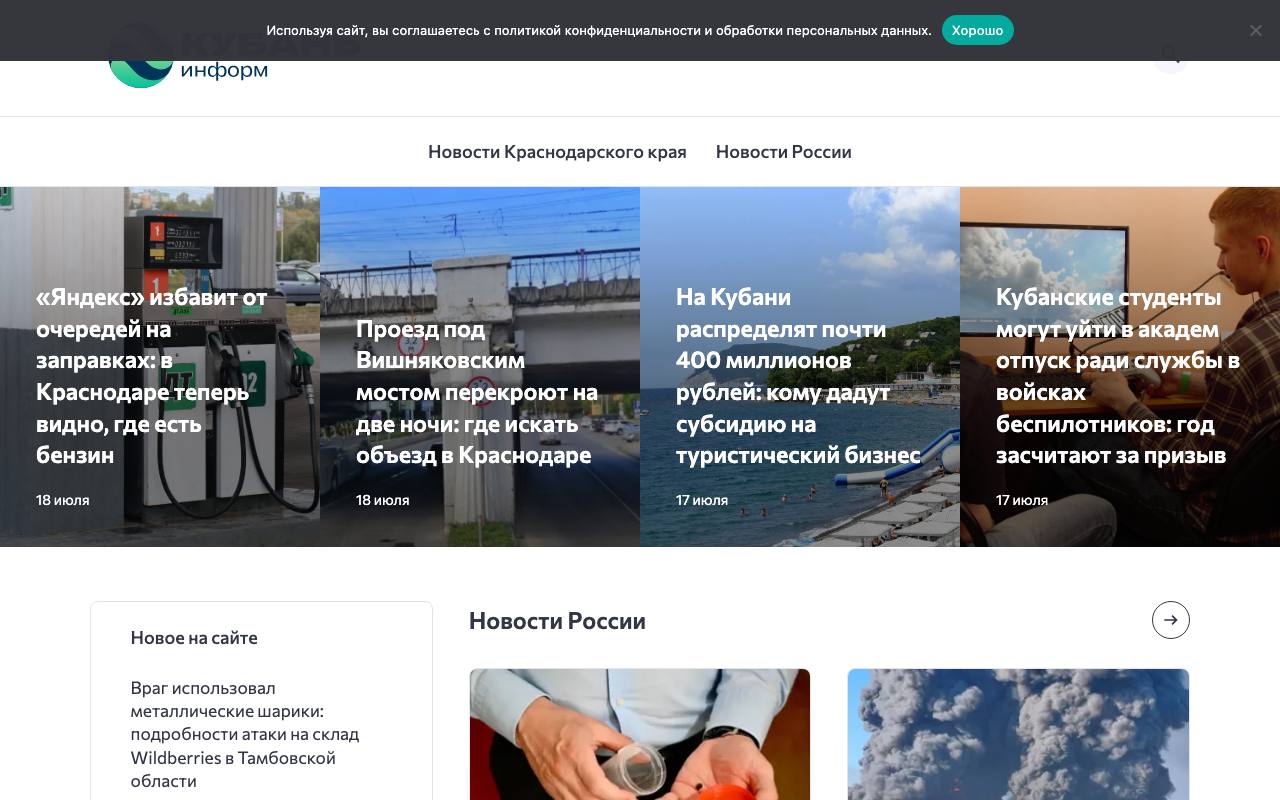Click the «Новое на сайте» sidebar heading

click(x=194, y=638)
